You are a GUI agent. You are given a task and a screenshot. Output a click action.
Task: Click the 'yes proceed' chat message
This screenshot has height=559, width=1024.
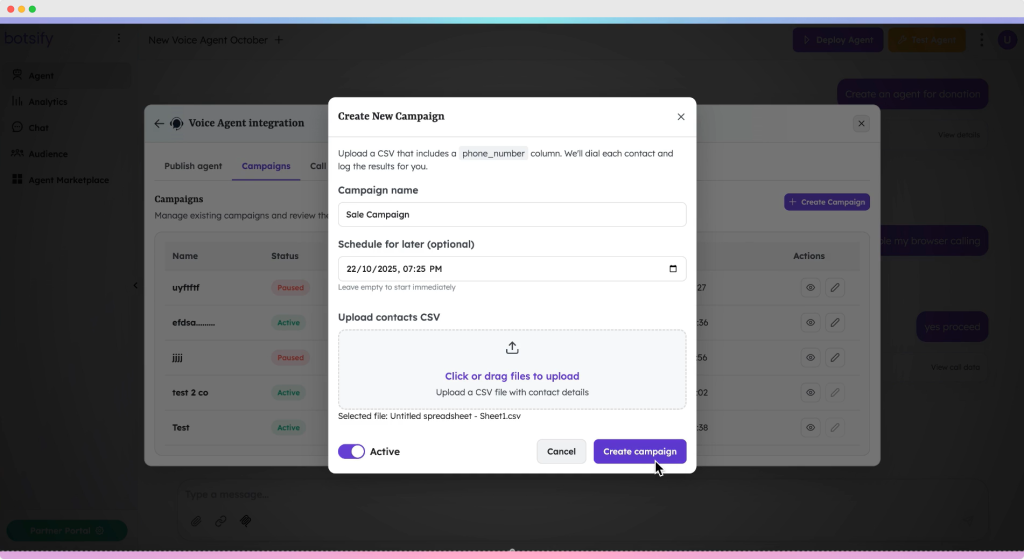pos(952,327)
